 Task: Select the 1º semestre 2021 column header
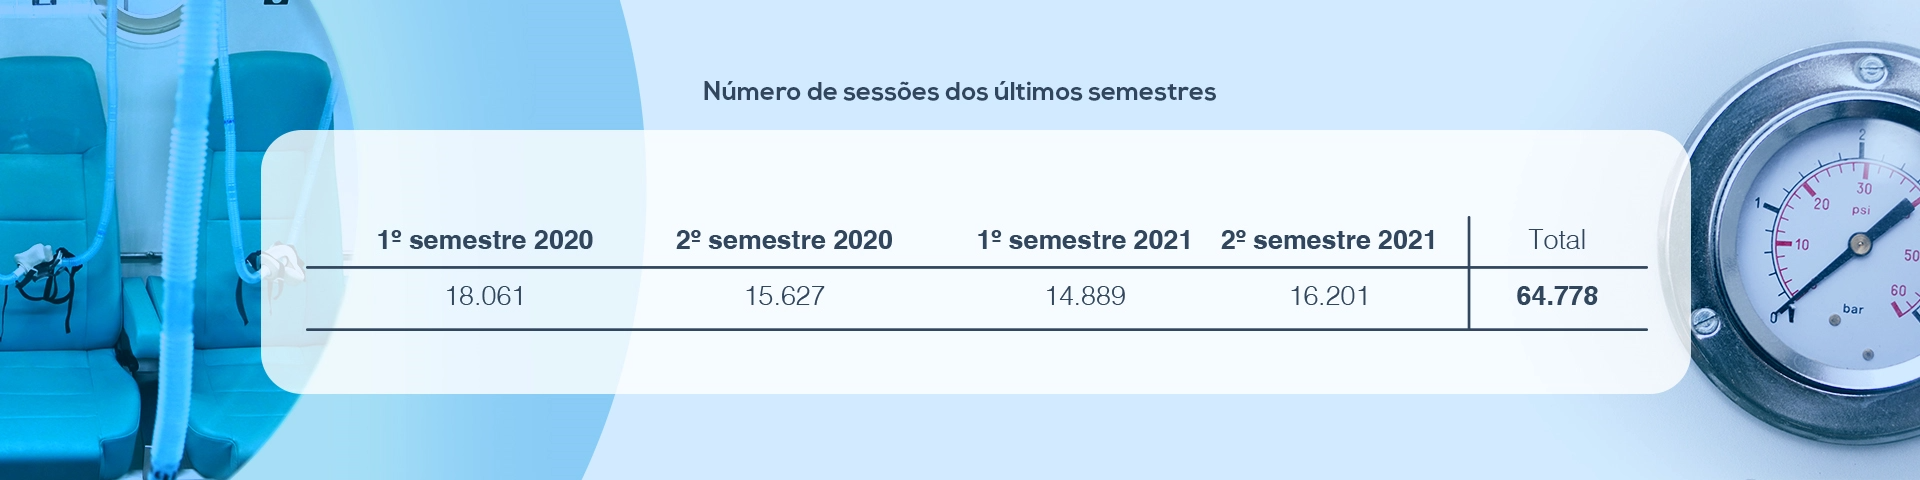(x=1084, y=240)
